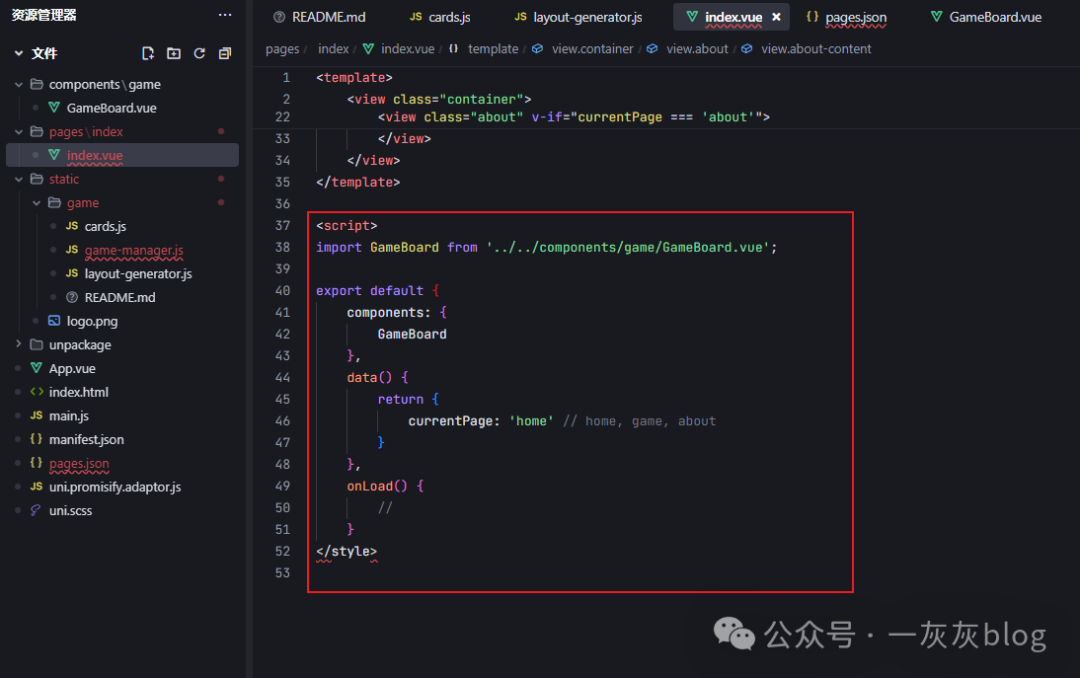
Task: Click view.container in the breadcrumb
Action: 592,49
